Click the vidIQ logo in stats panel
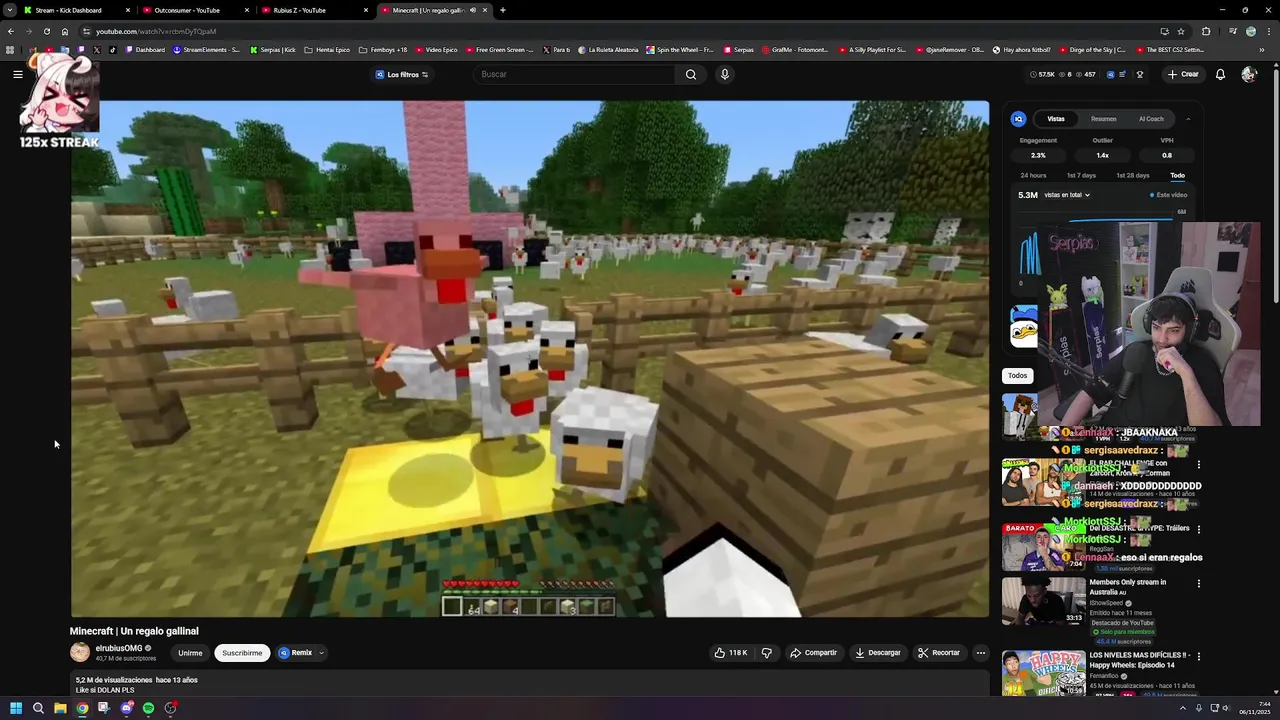Viewport: 1280px width, 720px height. point(1018,119)
